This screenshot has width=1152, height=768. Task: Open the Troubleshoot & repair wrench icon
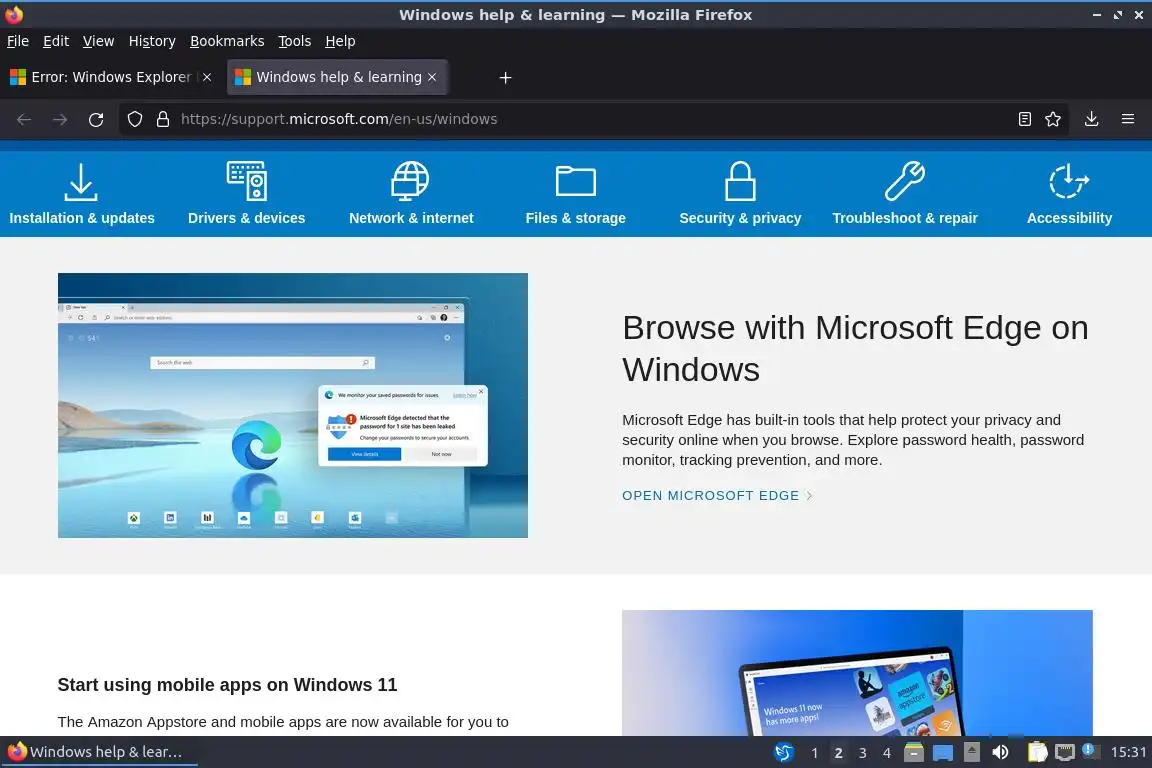(x=904, y=181)
